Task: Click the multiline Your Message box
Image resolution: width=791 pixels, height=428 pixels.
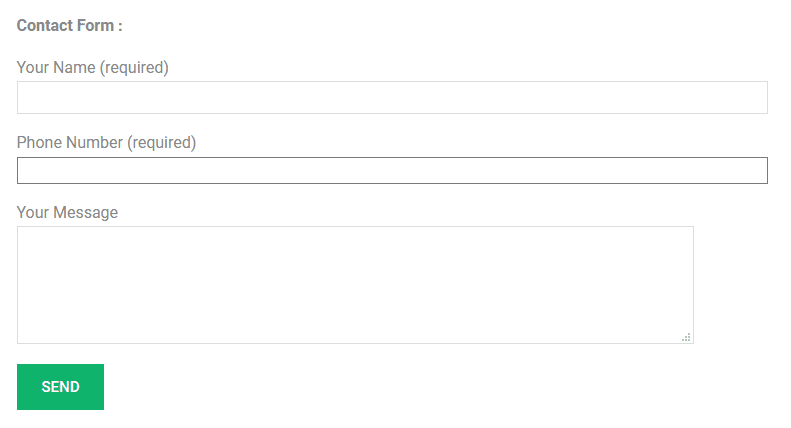Action: point(355,285)
